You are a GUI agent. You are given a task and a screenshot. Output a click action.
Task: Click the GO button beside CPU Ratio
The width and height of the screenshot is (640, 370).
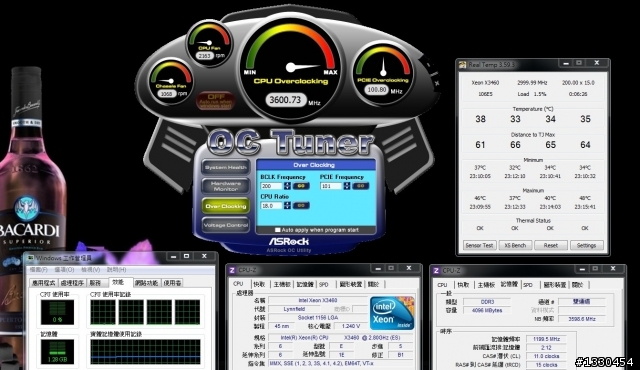301,206
